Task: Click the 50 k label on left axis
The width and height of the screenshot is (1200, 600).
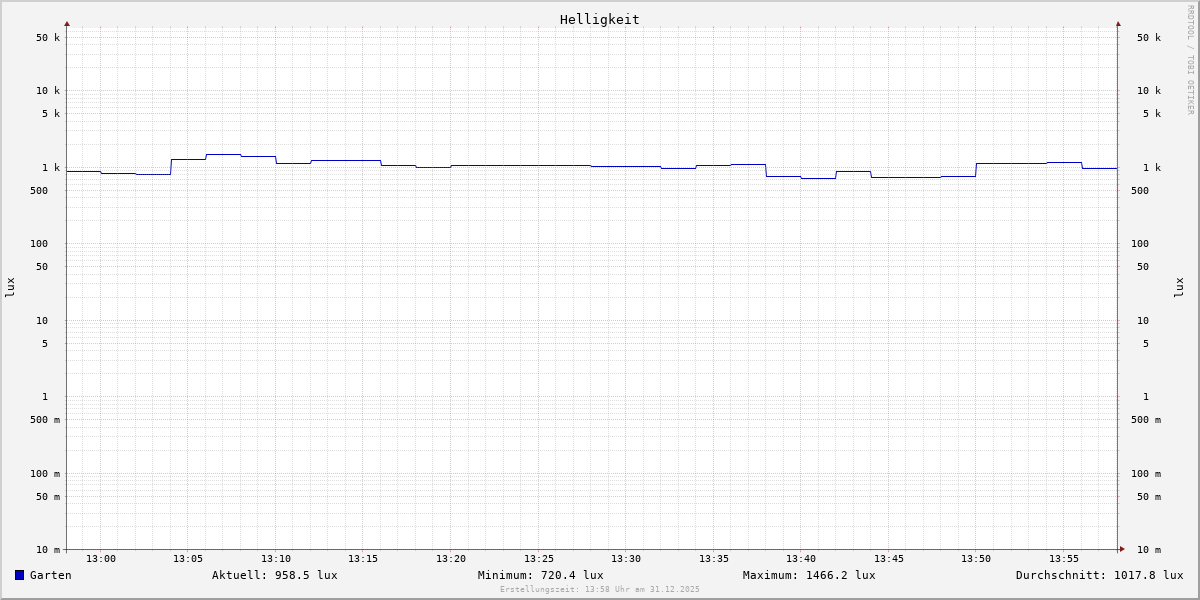Action: [x=48, y=38]
